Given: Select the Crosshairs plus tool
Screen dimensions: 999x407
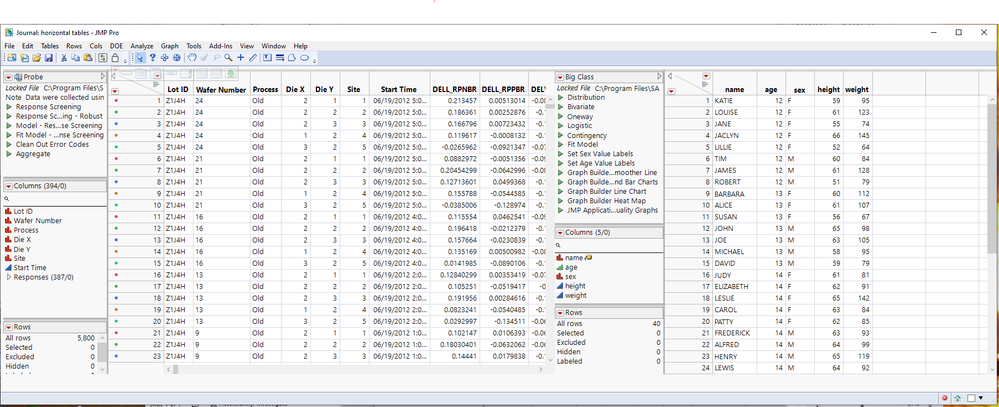Looking at the screenshot, I should (240, 57).
